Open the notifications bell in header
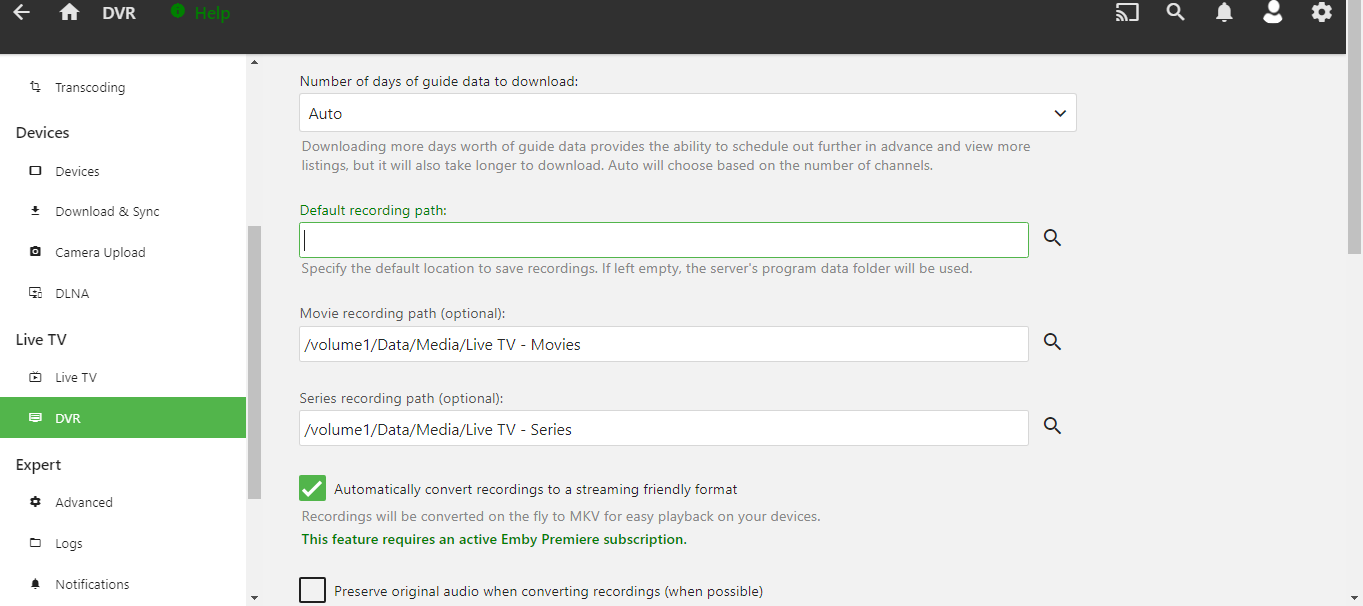Screen dimensions: 1363x606 click(1224, 13)
